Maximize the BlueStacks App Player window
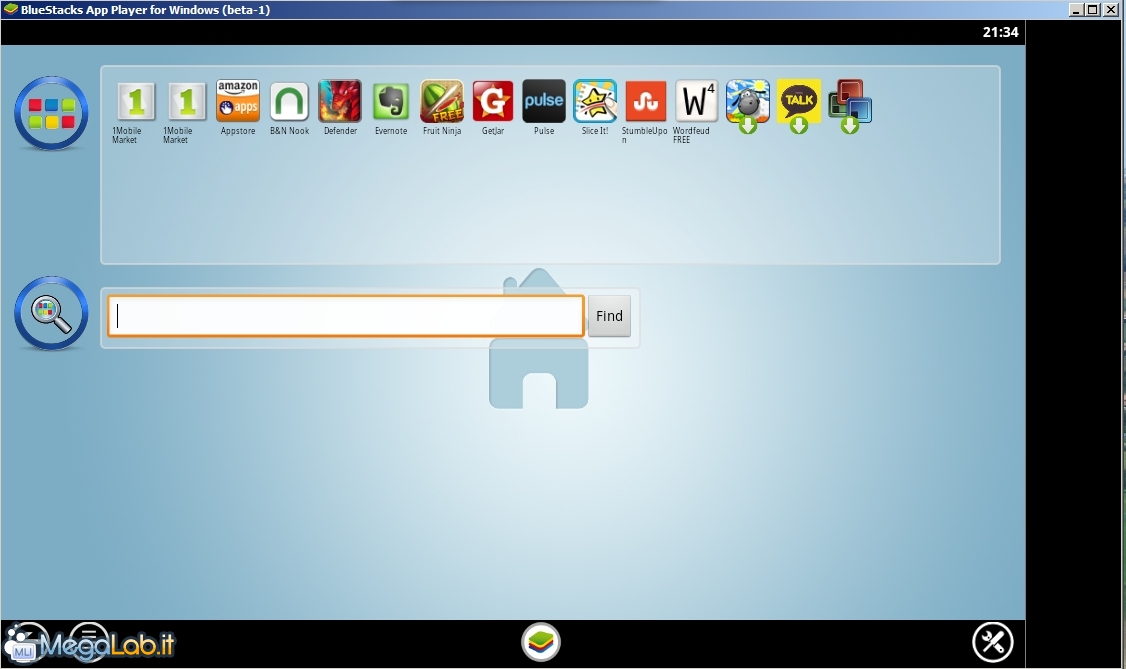1126x669 pixels. pos(1093,10)
